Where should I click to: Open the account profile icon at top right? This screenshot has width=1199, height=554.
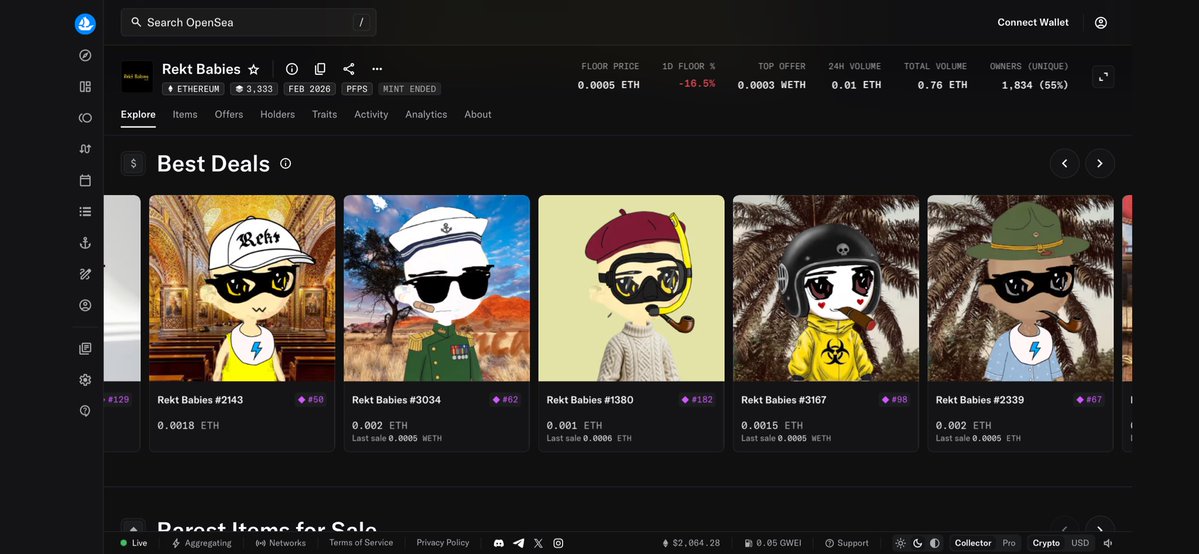pos(1101,23)
